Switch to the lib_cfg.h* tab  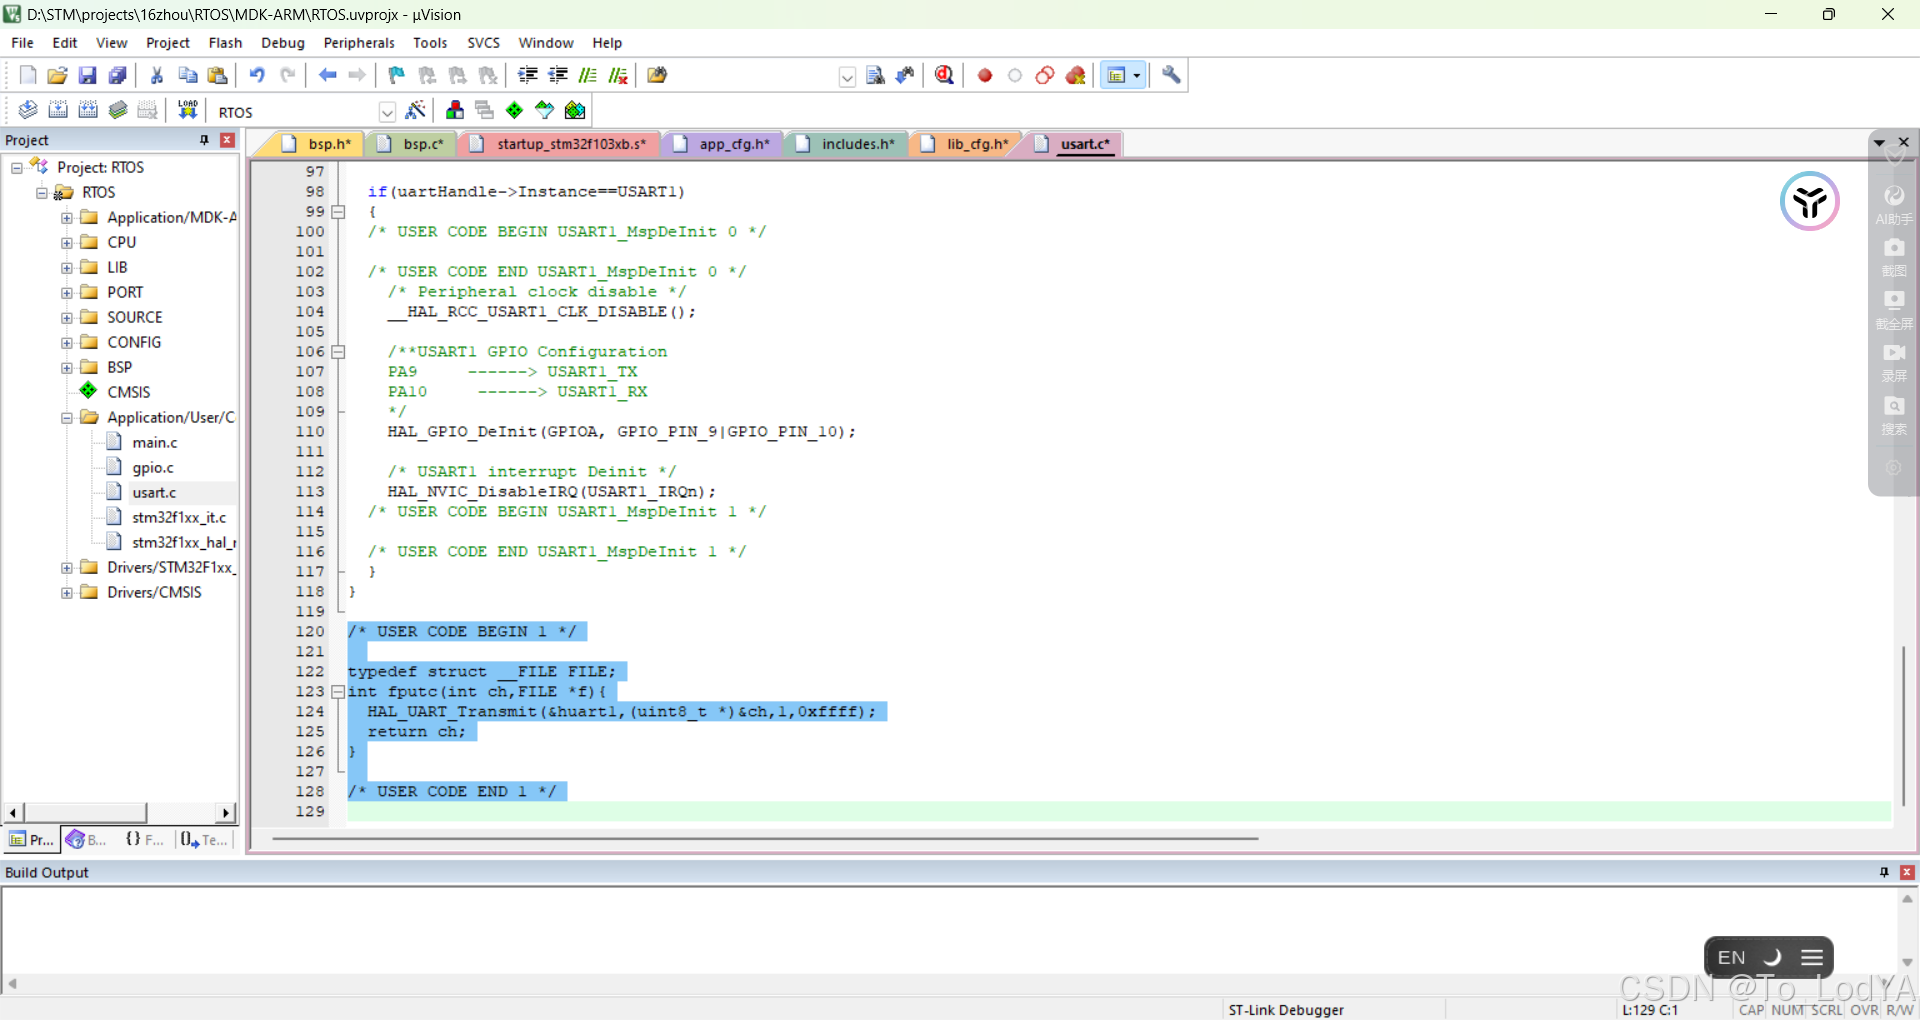click(966, 144)
